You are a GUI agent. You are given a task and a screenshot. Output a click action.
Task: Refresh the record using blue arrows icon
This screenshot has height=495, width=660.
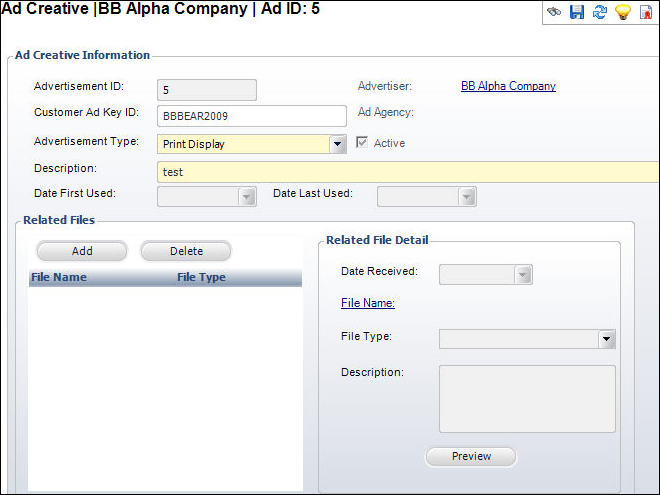600,12
